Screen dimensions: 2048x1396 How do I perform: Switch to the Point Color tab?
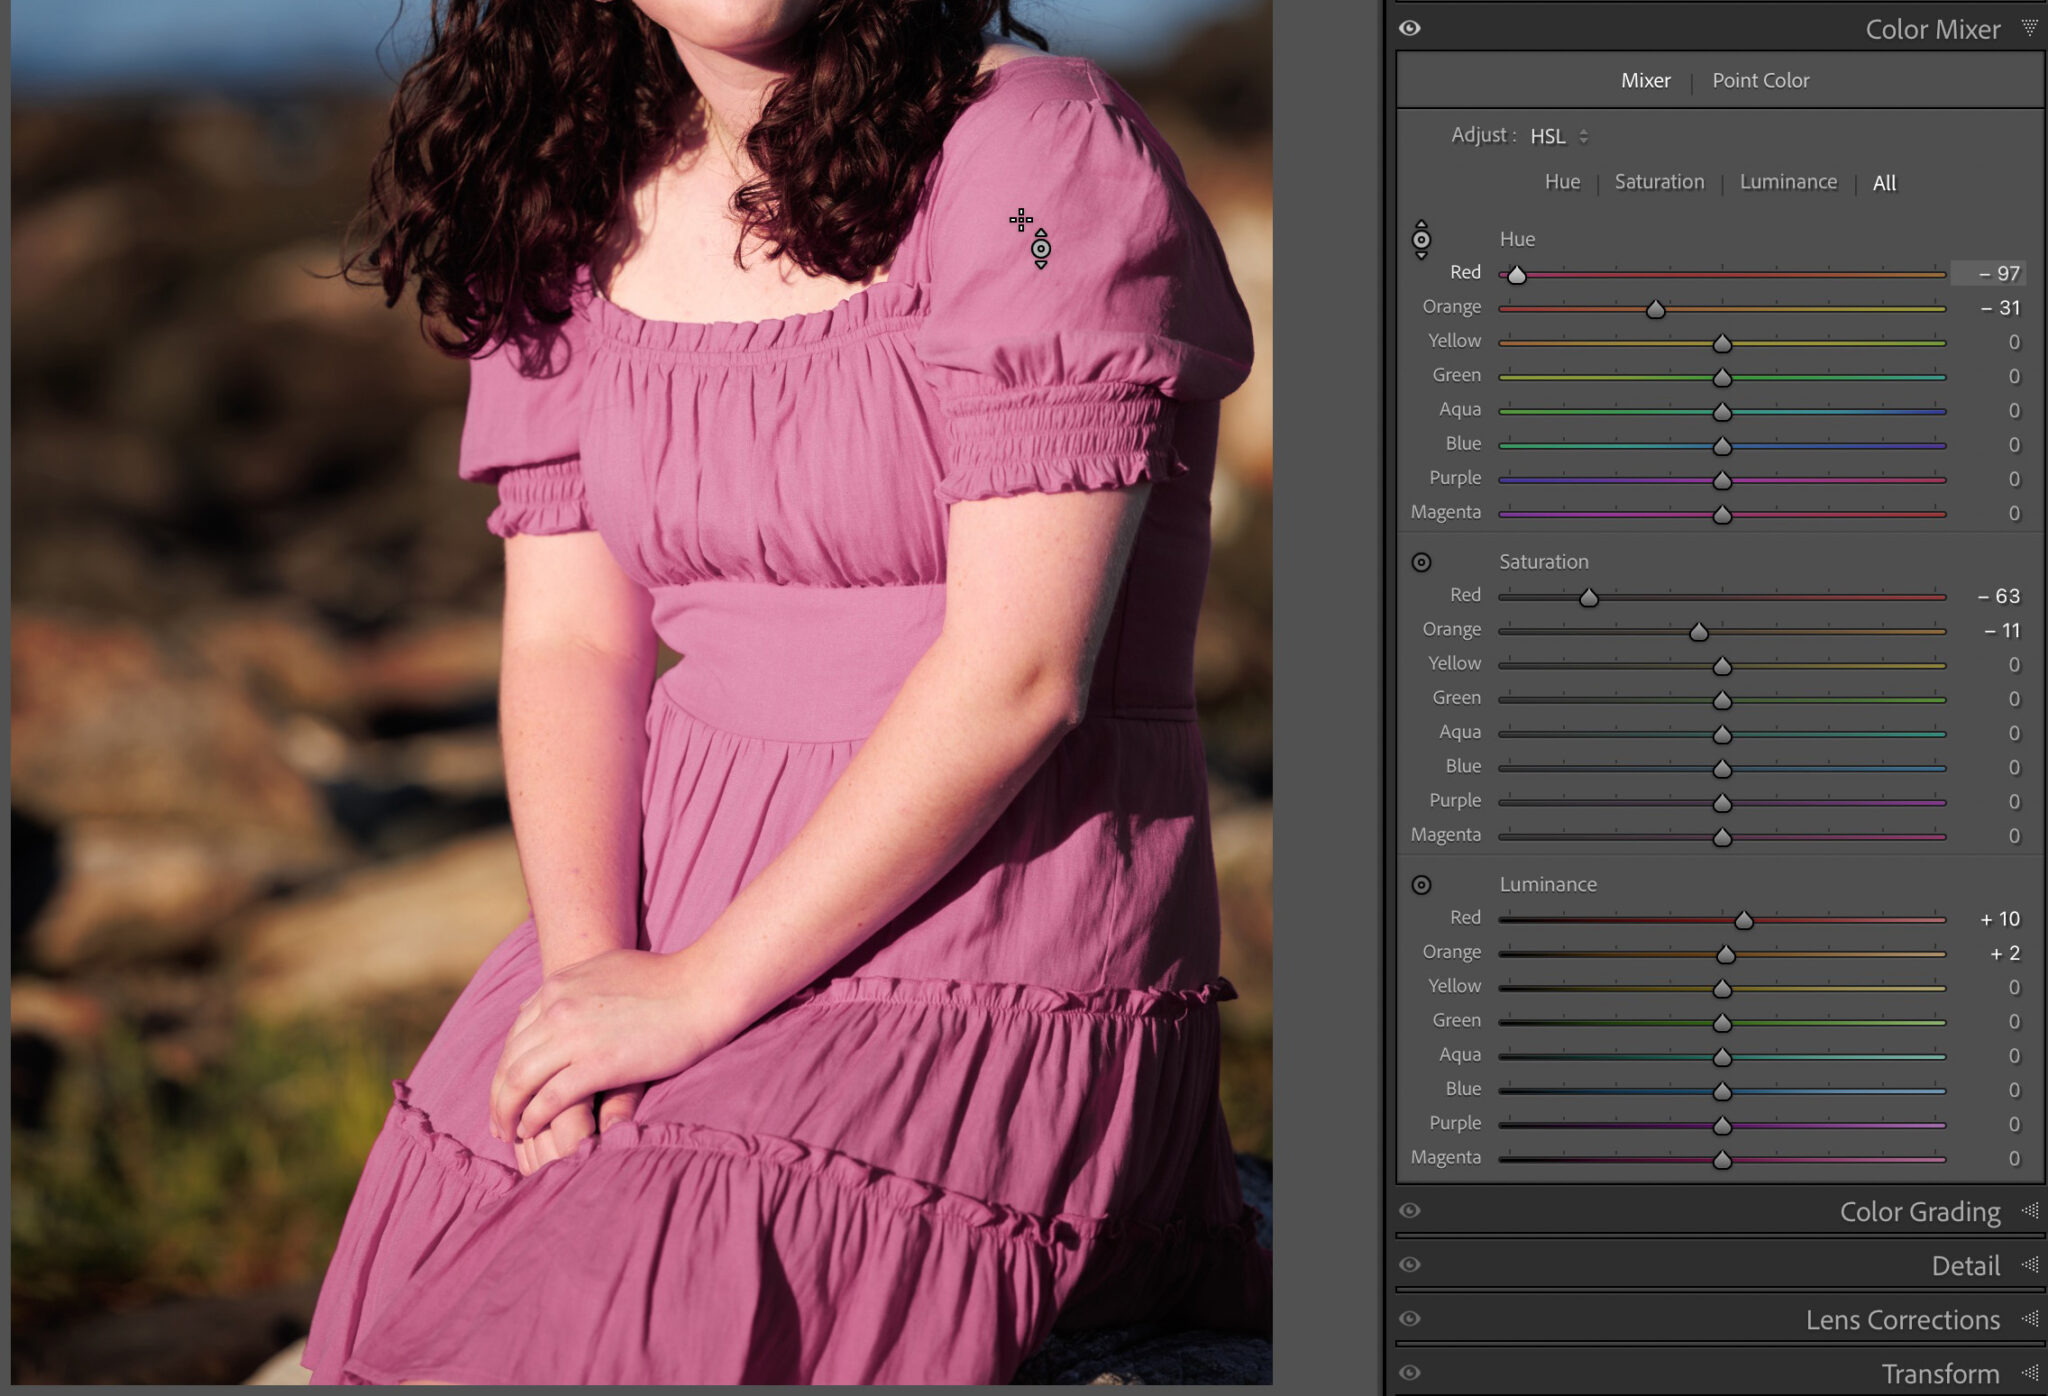coord(1760,80)
